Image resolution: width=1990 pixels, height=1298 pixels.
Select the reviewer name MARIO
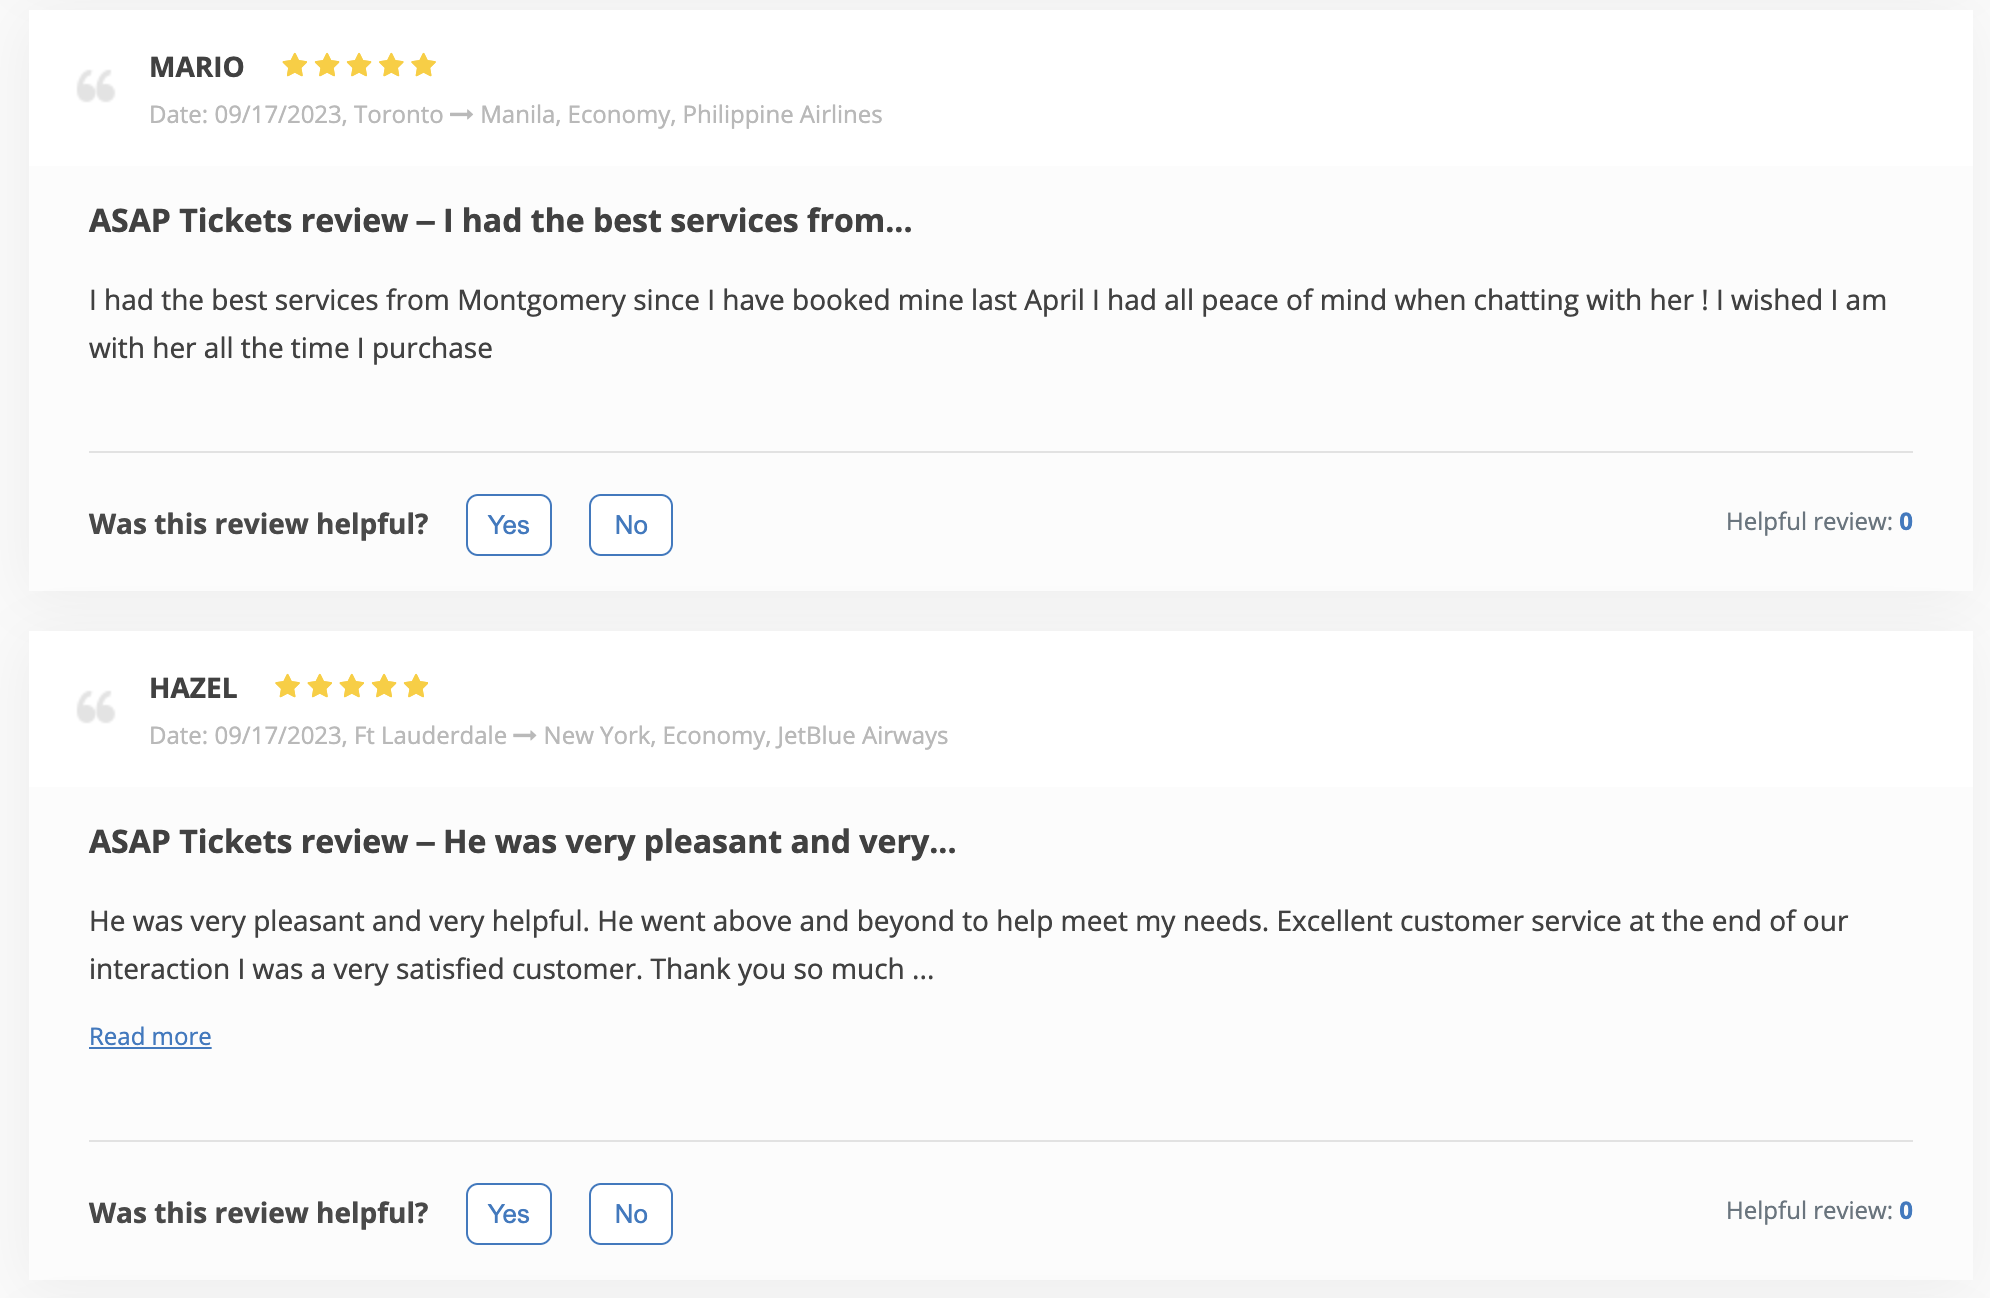pos(196,66)
